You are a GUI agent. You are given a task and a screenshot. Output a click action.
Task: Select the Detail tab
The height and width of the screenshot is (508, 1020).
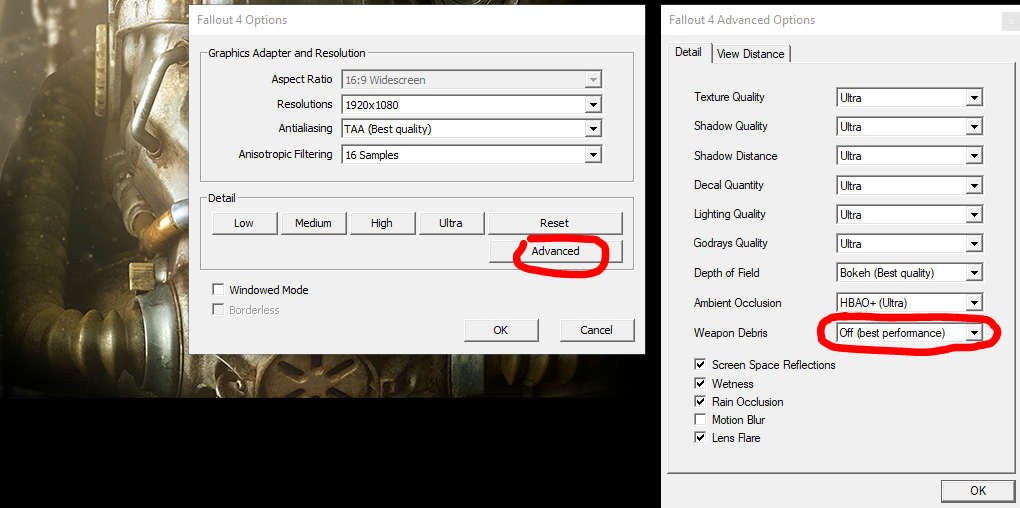click(x=688, y=52)
